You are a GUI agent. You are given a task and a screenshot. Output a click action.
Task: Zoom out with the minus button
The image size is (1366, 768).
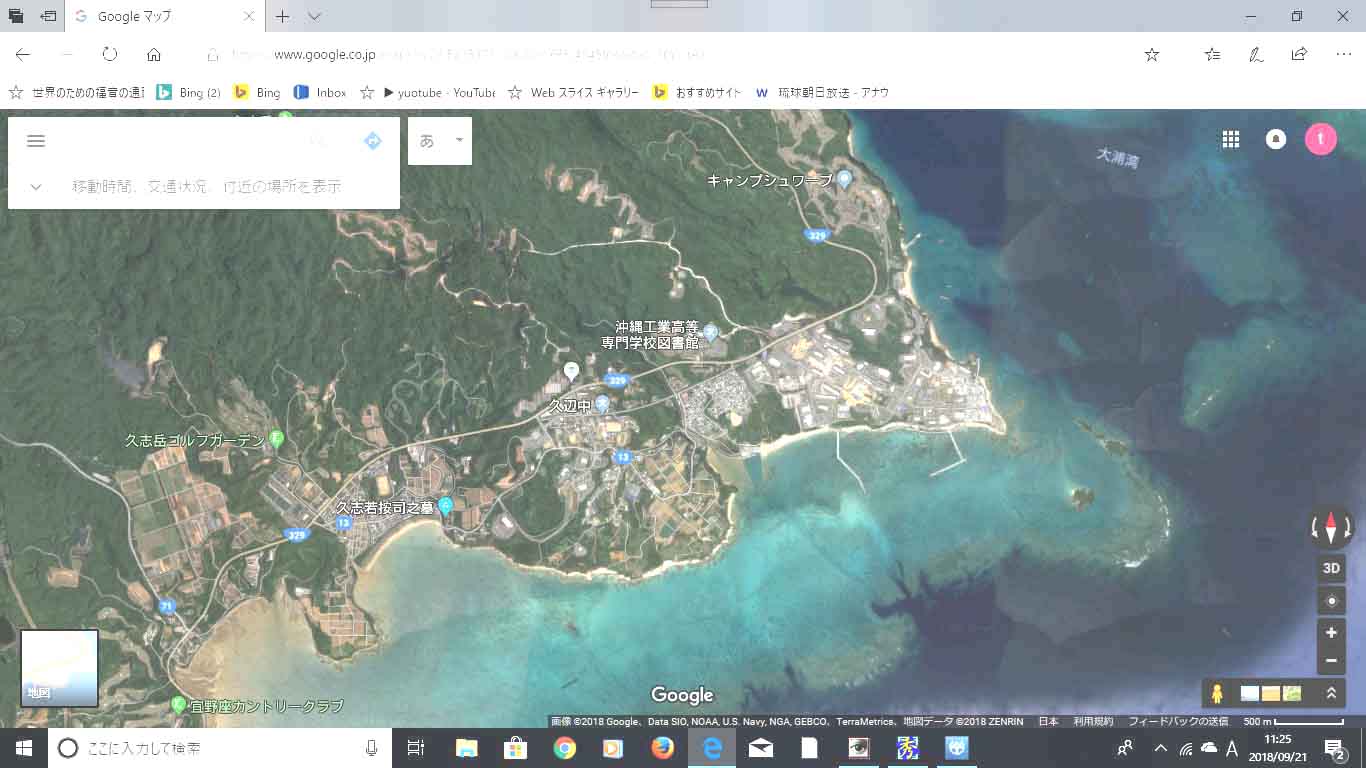(1331, 661)
